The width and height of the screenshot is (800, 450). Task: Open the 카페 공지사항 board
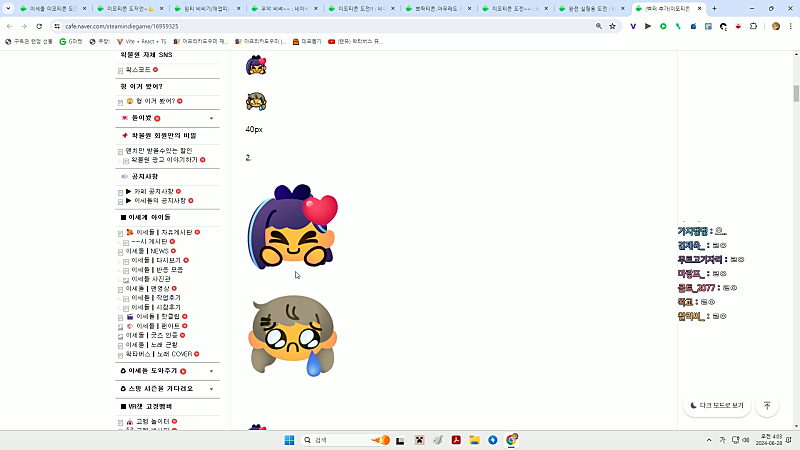pyautogui.click(x=154, y=191)
